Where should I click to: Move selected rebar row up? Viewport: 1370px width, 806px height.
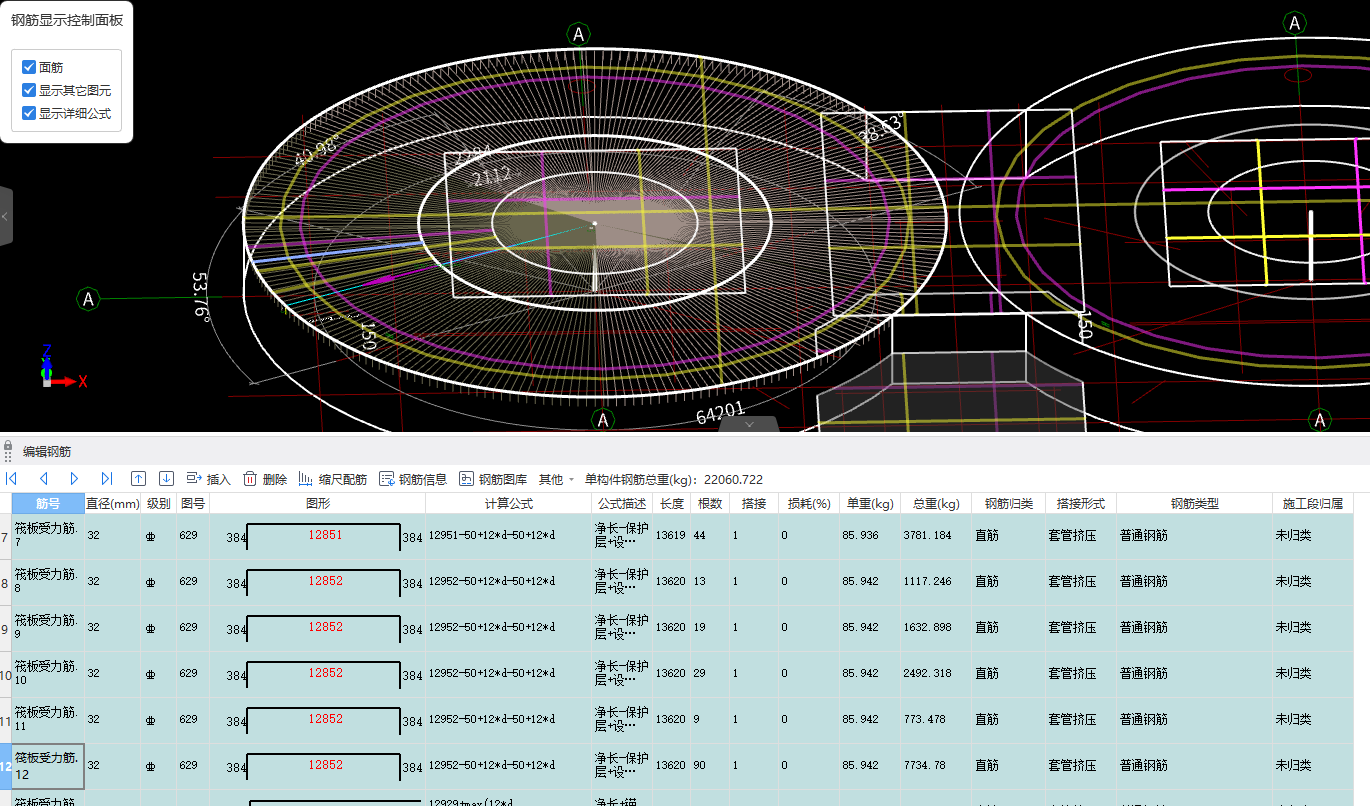[x=139, y=479]
